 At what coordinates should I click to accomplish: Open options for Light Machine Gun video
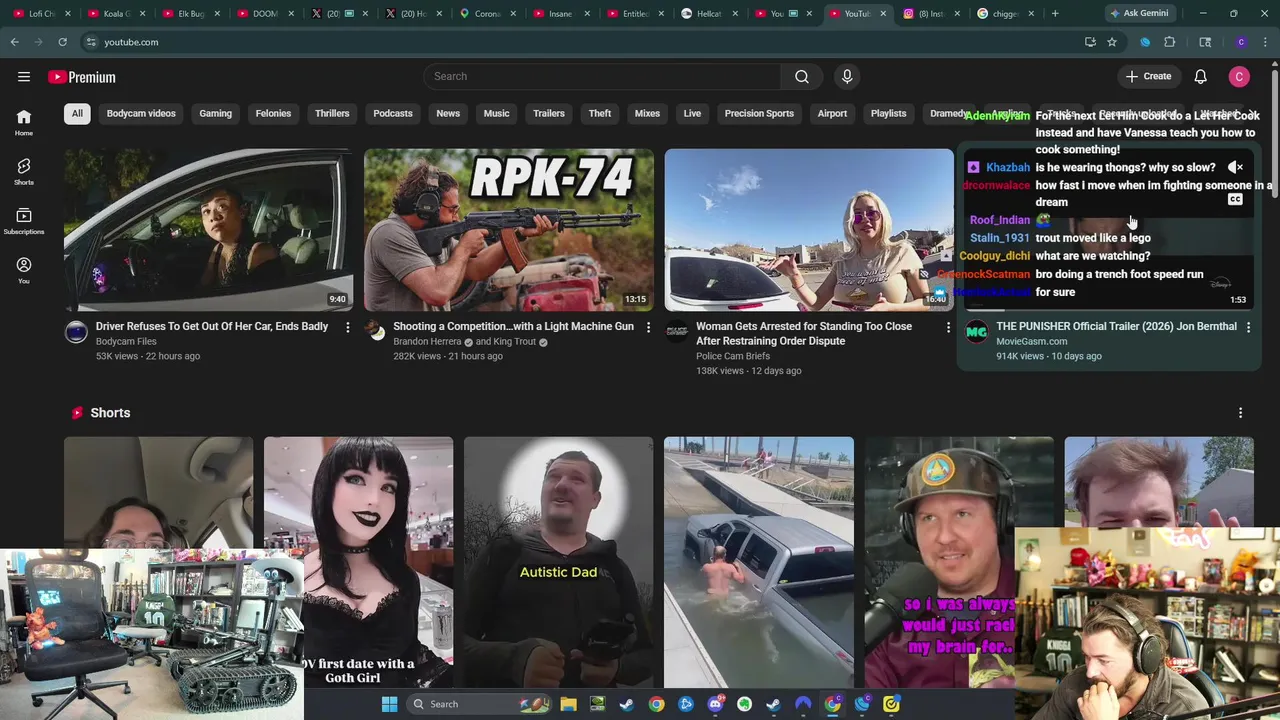tap(648, 327)
